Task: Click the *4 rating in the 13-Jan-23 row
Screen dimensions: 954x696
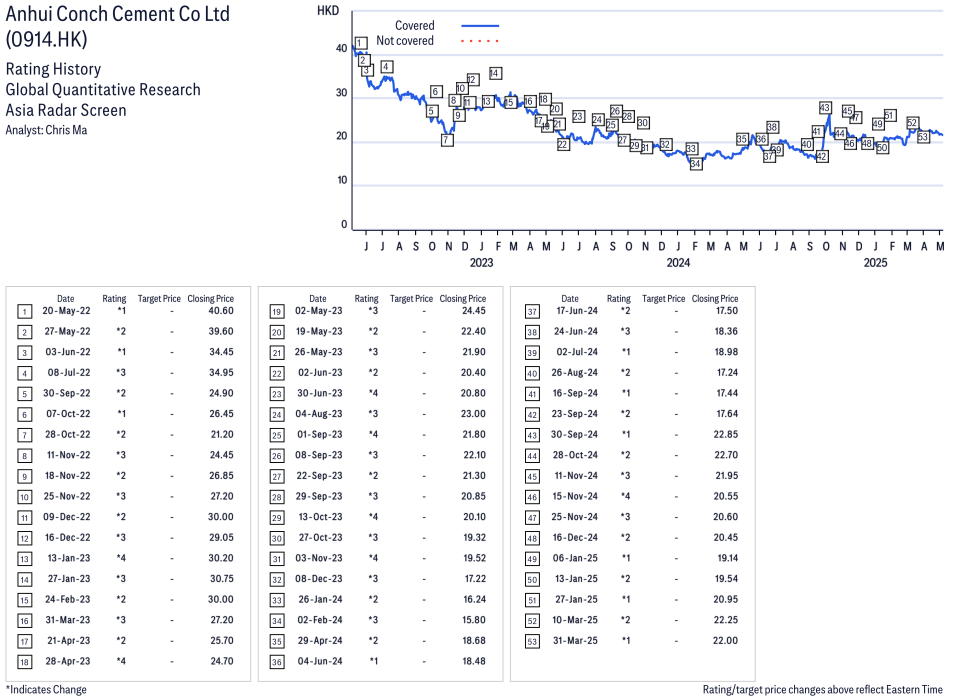Action: [x=121, y=559]
